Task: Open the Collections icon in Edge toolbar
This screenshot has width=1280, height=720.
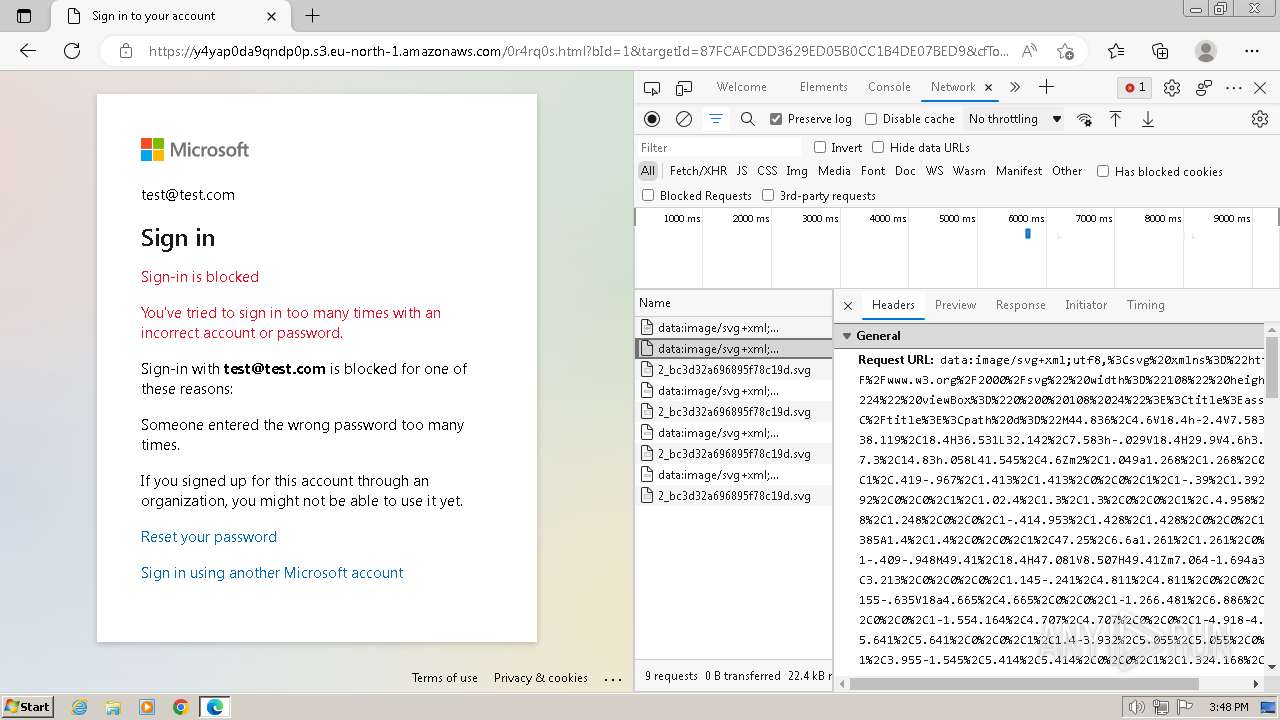Action: click(x=1160, y=51)
